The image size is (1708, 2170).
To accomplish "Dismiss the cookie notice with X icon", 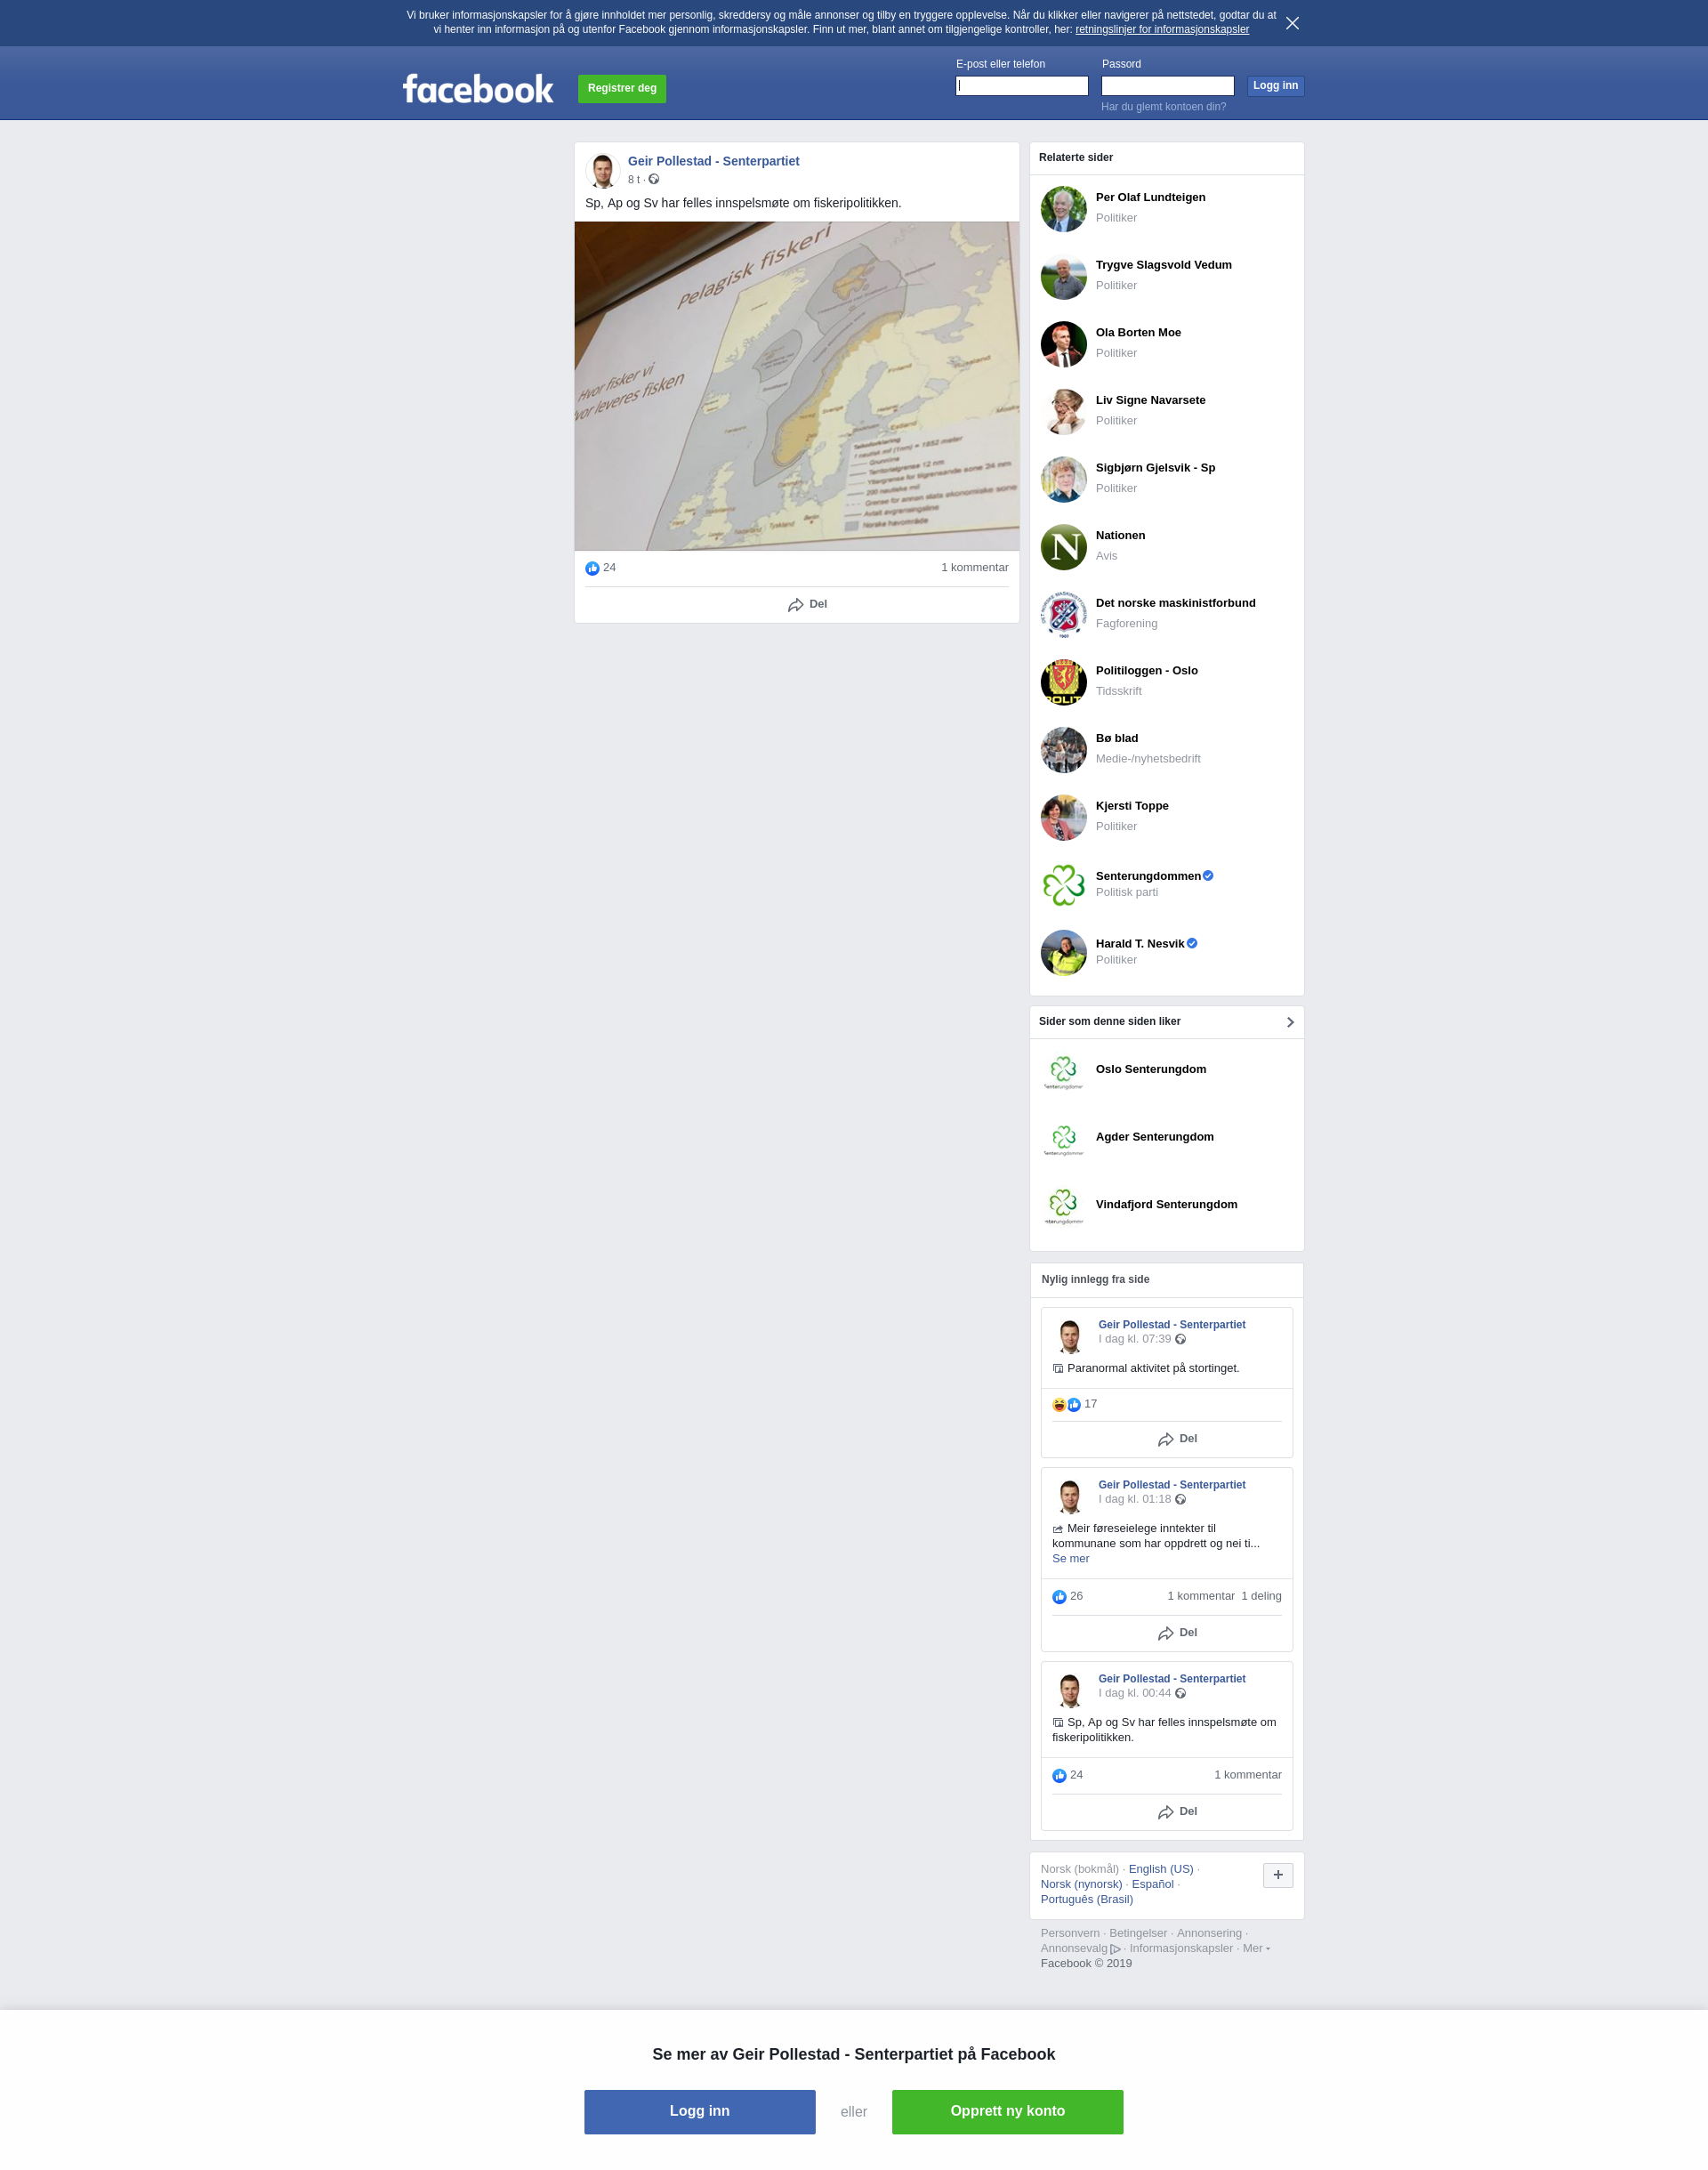I will 1292,23.
